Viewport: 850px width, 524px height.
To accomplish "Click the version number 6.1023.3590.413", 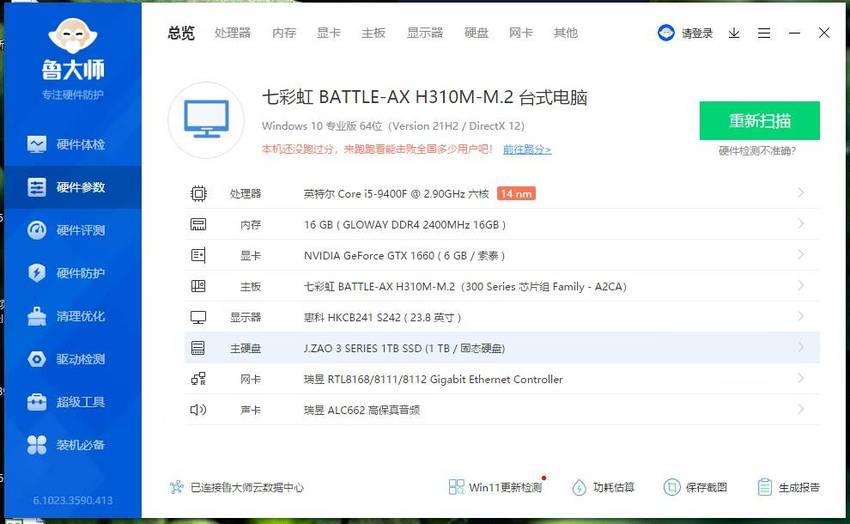I will point(73,500).
